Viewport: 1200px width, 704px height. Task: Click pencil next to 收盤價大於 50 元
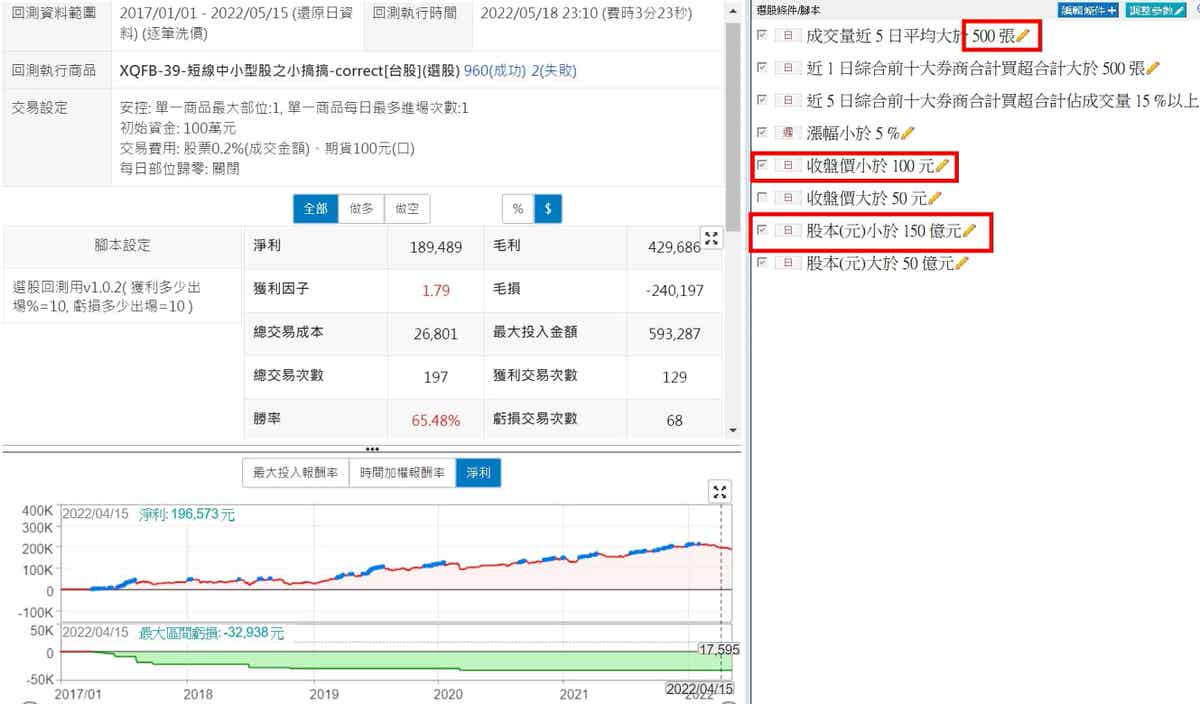pyautogui.click(x=935, y=198)
